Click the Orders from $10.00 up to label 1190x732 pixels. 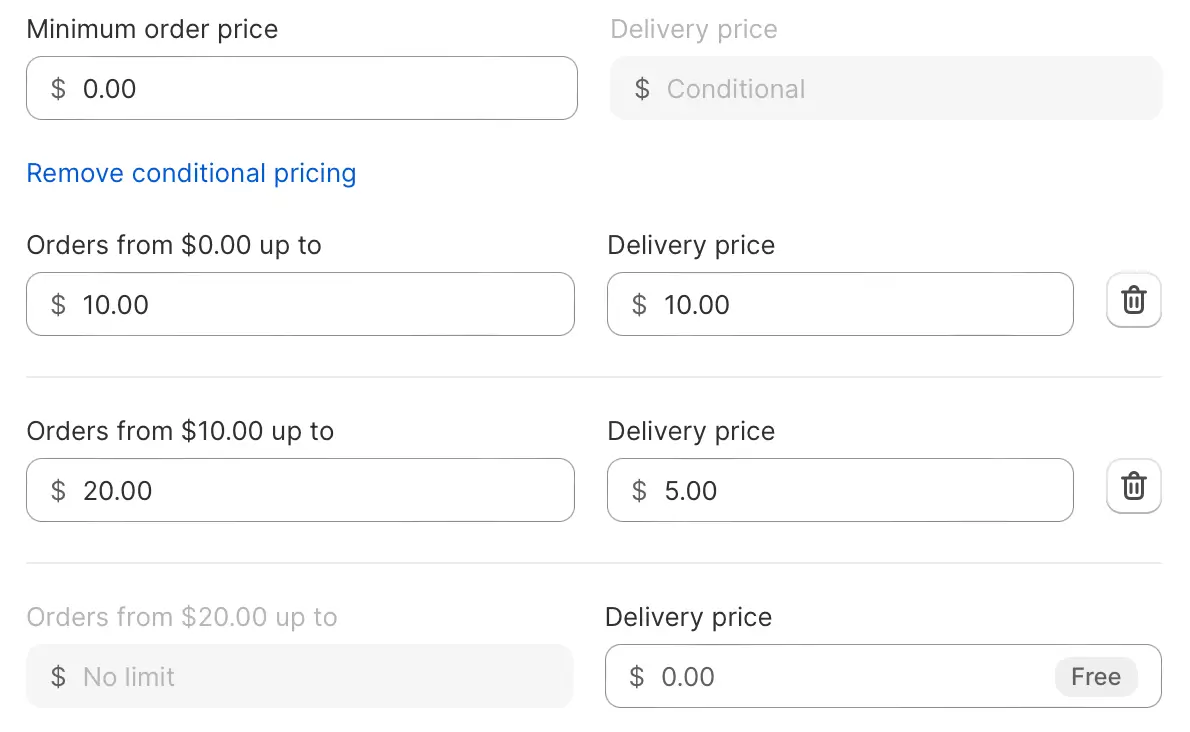point(180,431)
